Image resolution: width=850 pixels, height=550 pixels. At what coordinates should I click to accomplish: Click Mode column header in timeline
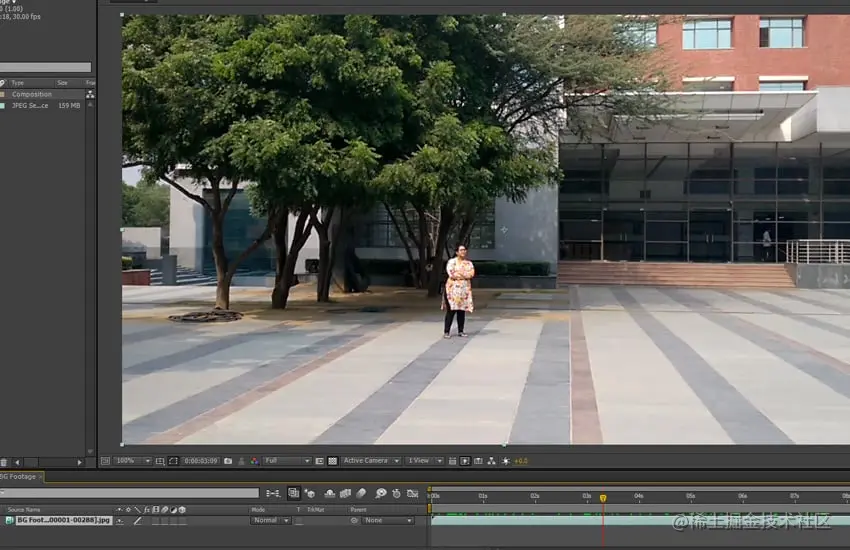click(x=258, y=510)
